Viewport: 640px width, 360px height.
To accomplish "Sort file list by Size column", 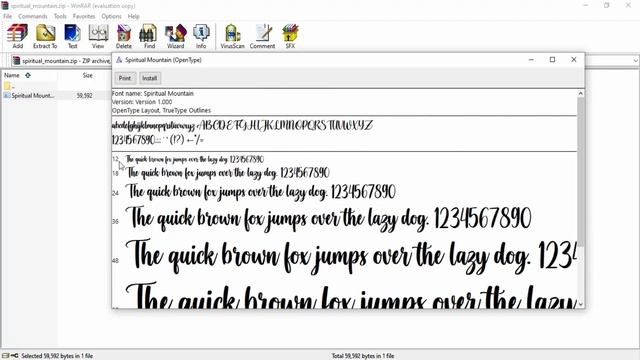I will point(87,76).
